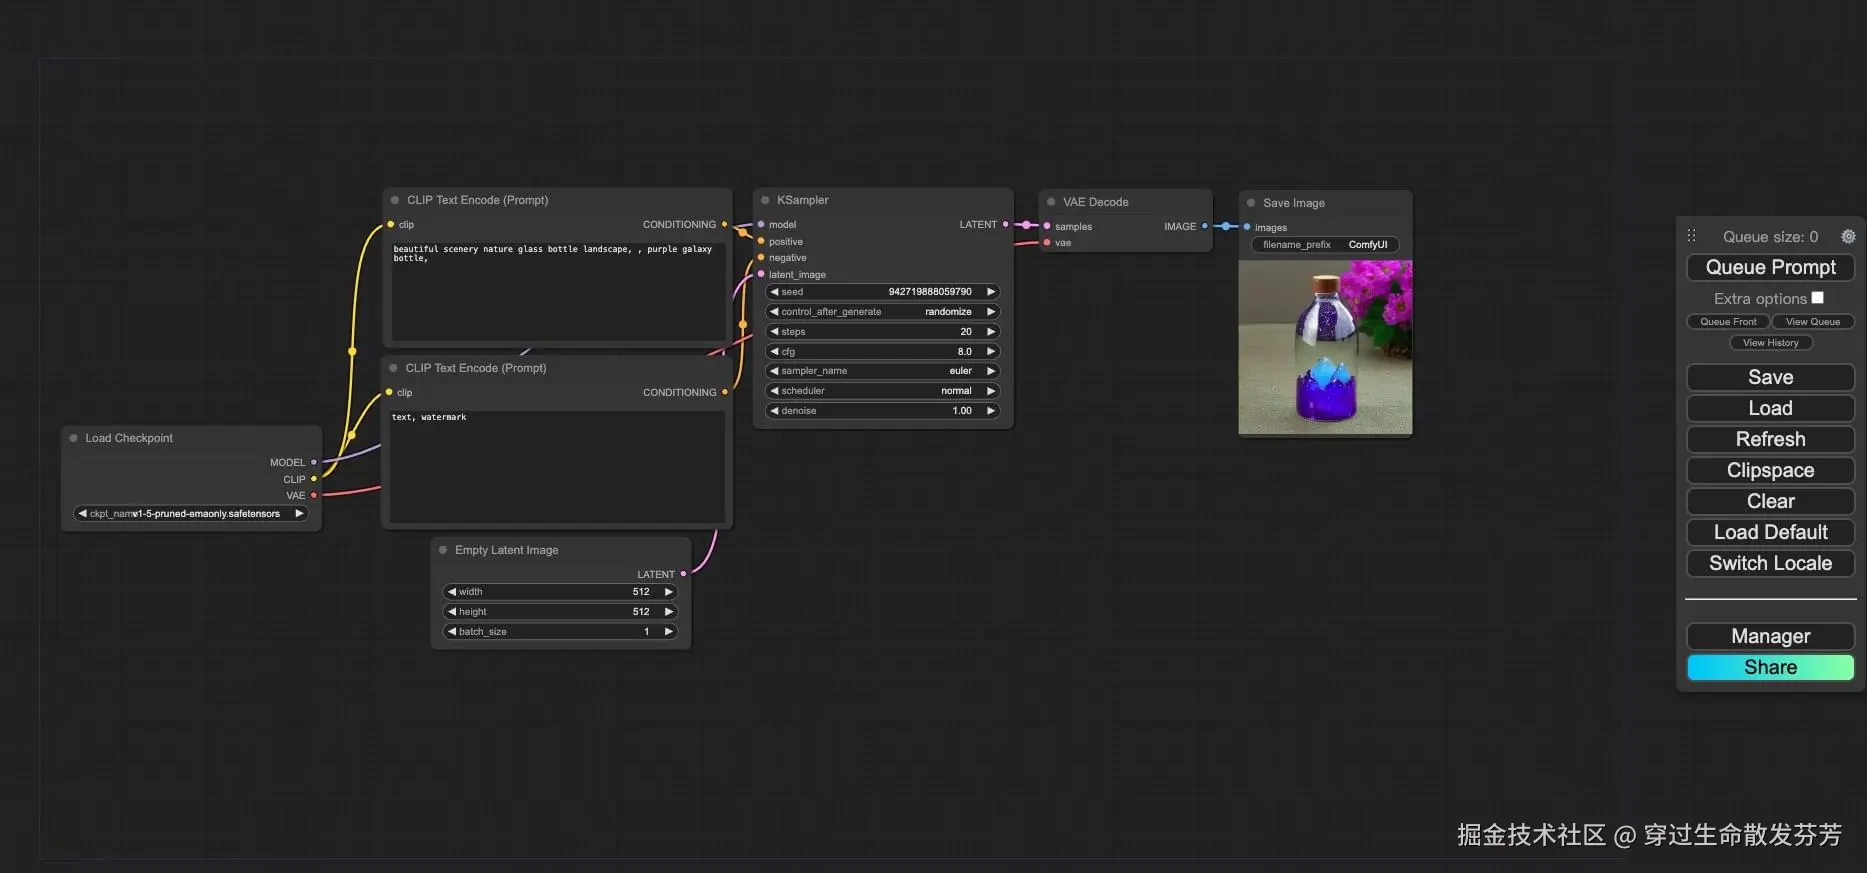Increase latent width with right arrow
1867x873 pixels.
pyautogui.click(x=668, y=592)
